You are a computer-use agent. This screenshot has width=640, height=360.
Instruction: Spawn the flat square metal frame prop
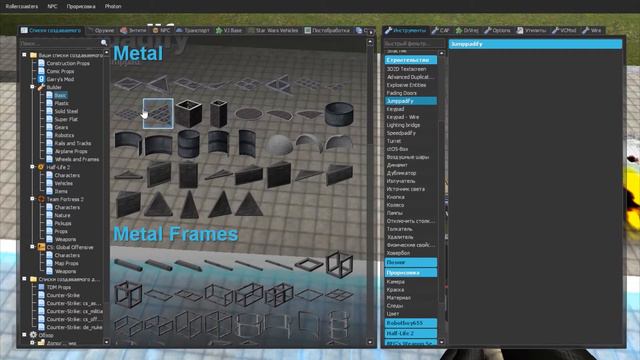coord(309,265)
